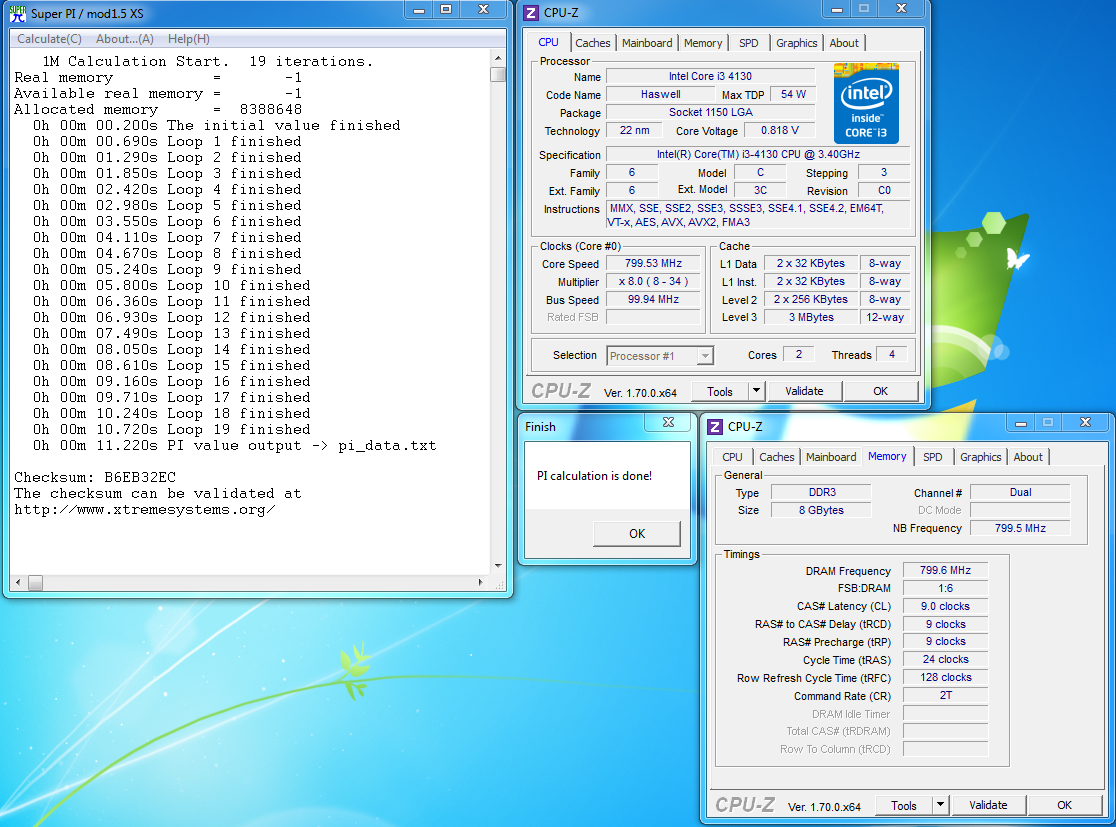Click Validate button in upper CPU-Z window

(804, 391)
